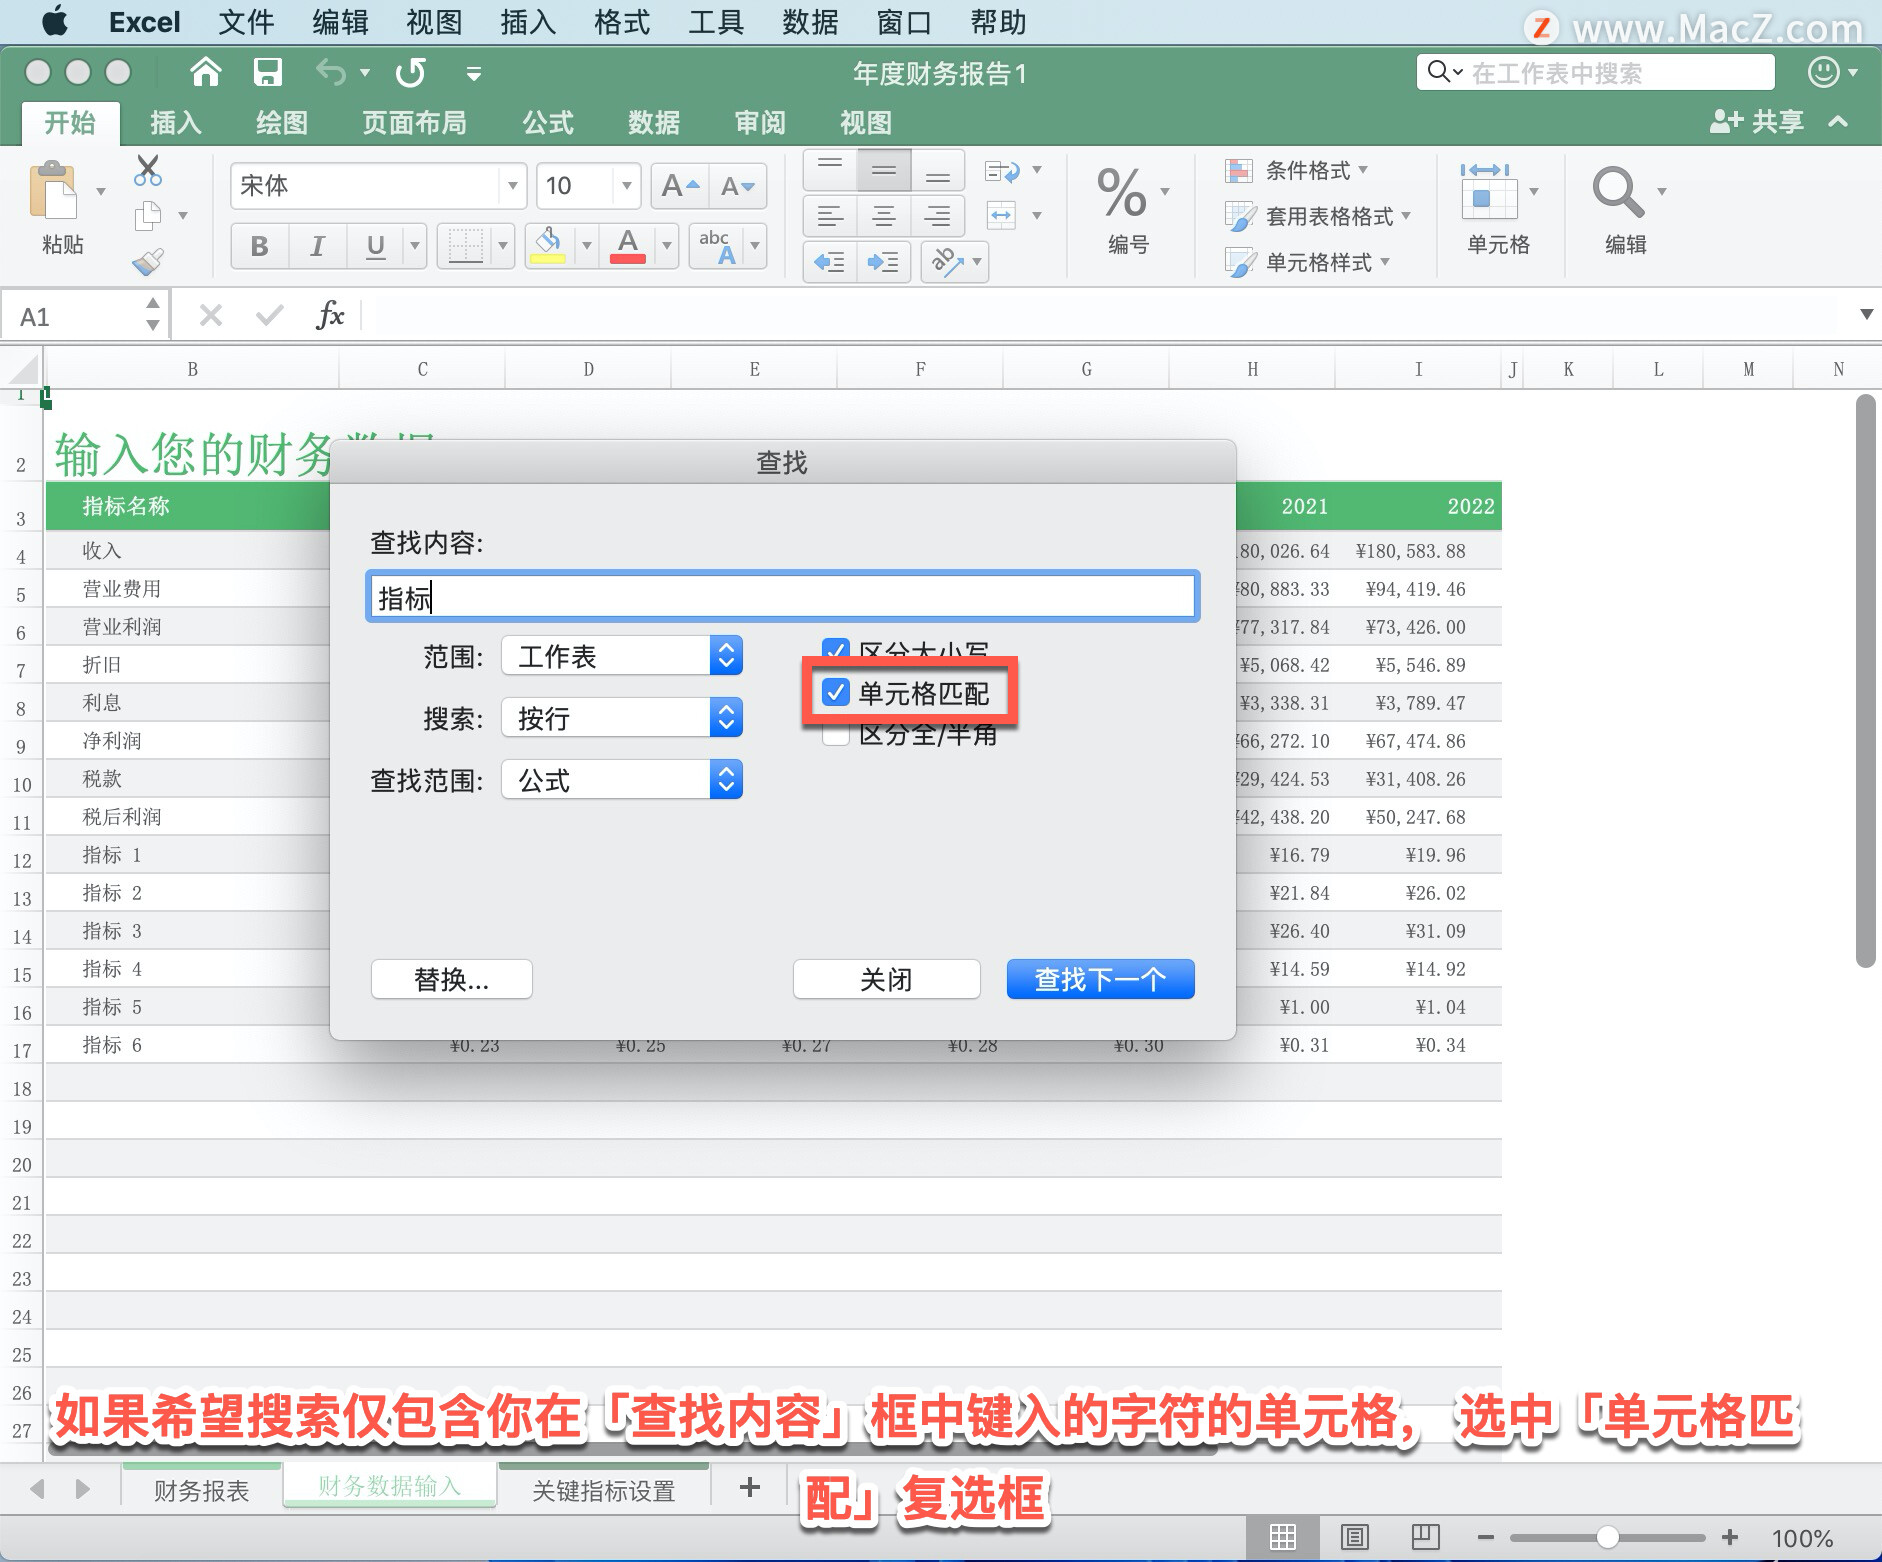Click the text orientation icon
The height and width of the screenshot is (1562, 1882).
[946, 262]
